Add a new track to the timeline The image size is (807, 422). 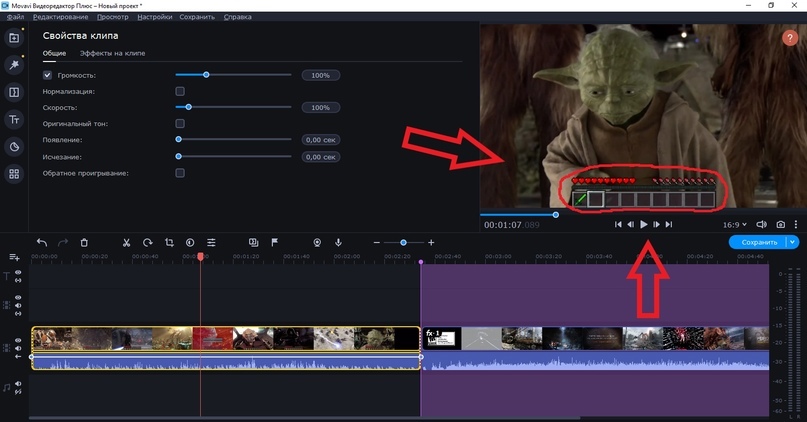click(14, 257)
